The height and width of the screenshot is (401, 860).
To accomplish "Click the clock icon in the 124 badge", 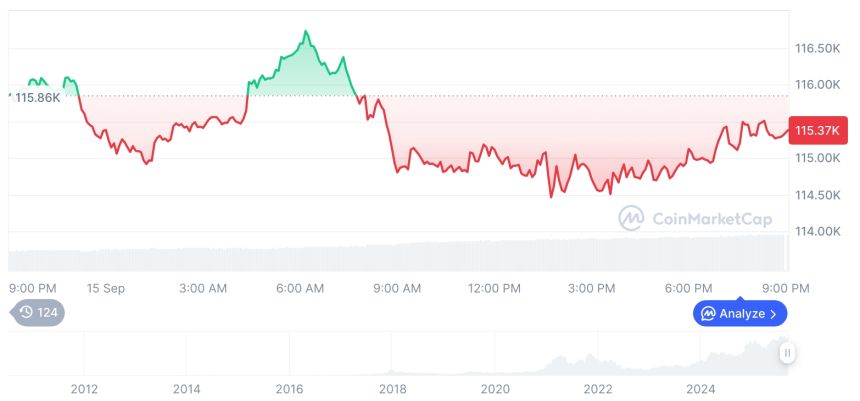I will coord(26,312).
